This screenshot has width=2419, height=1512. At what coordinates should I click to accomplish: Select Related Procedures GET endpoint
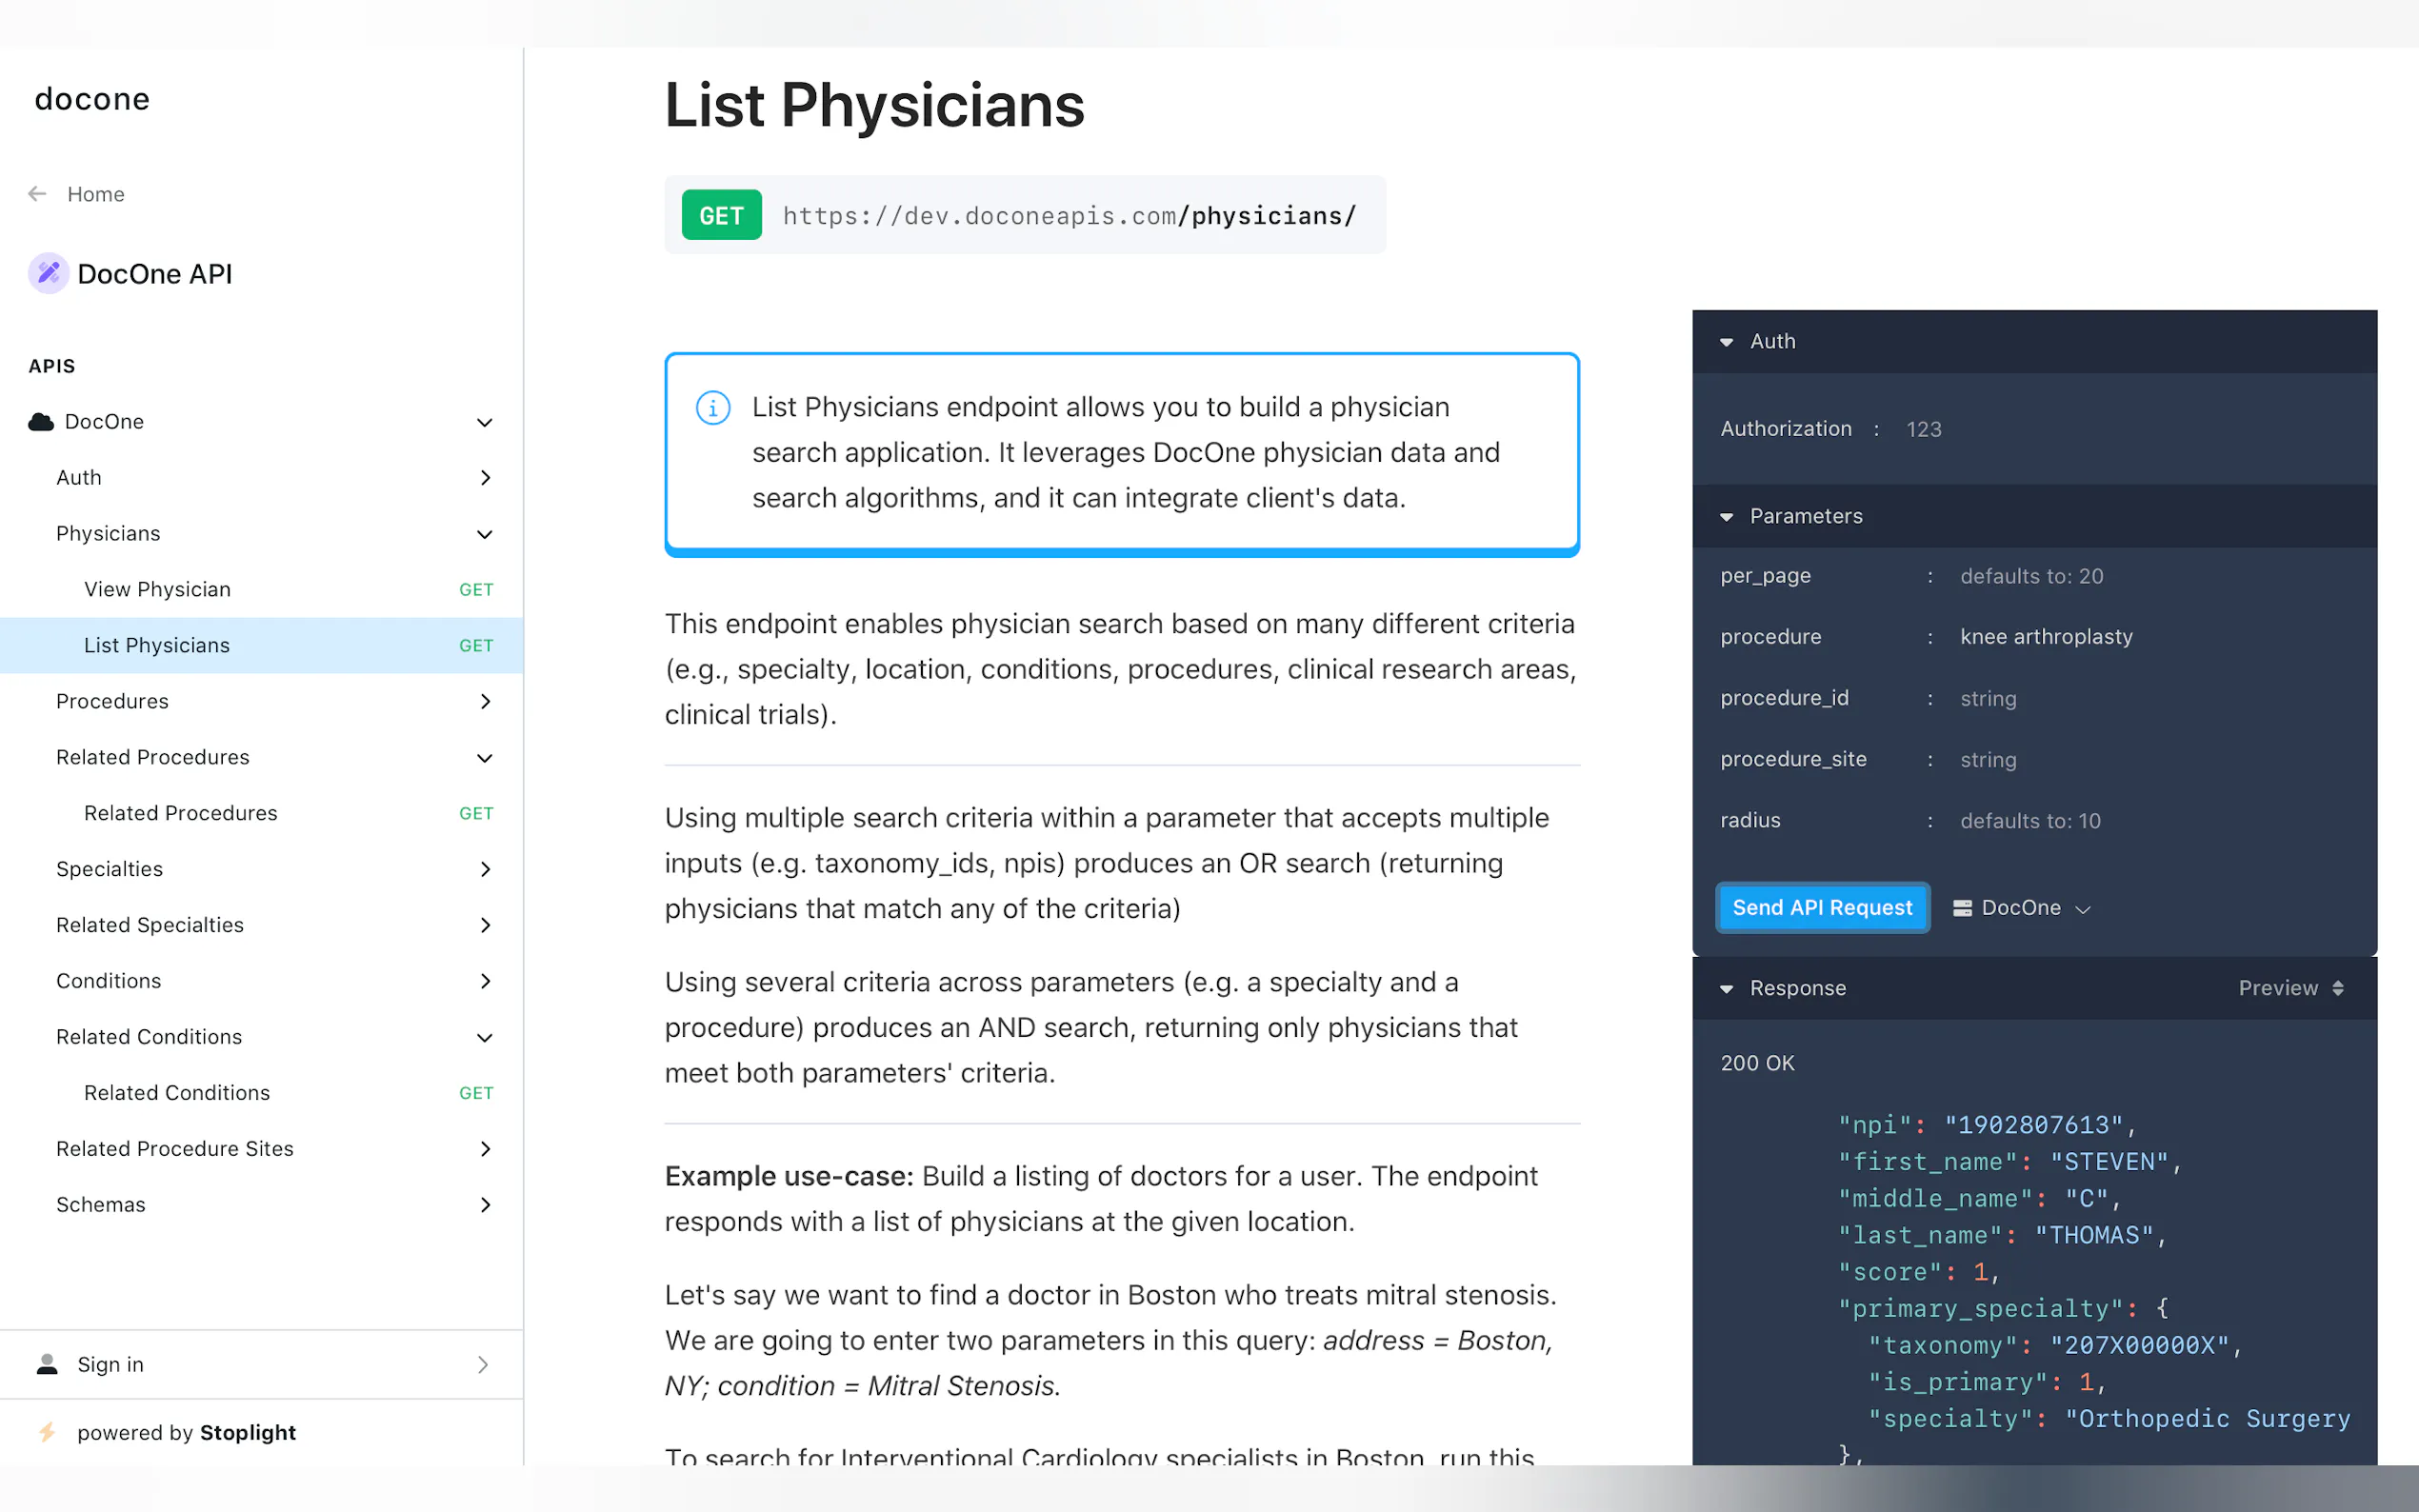pos(181,813)
